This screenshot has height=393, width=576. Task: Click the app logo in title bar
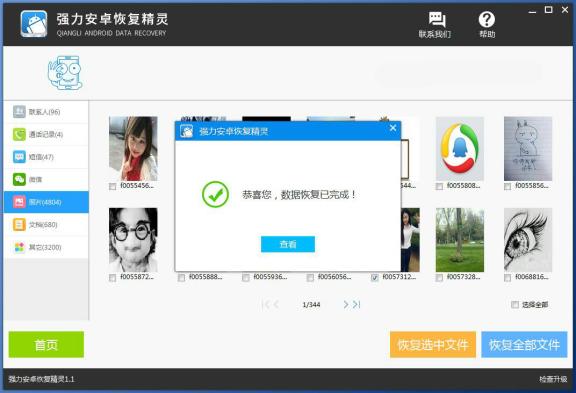[x=34, y=24]
